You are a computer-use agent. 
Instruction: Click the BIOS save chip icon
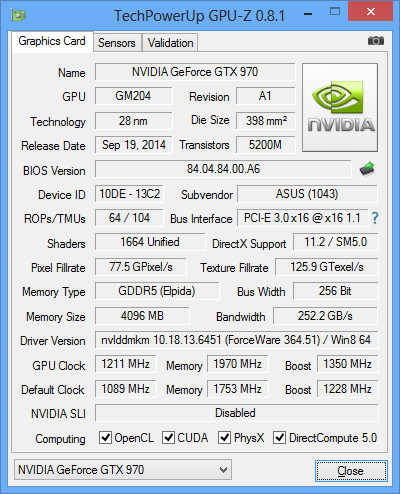point(367,169)
